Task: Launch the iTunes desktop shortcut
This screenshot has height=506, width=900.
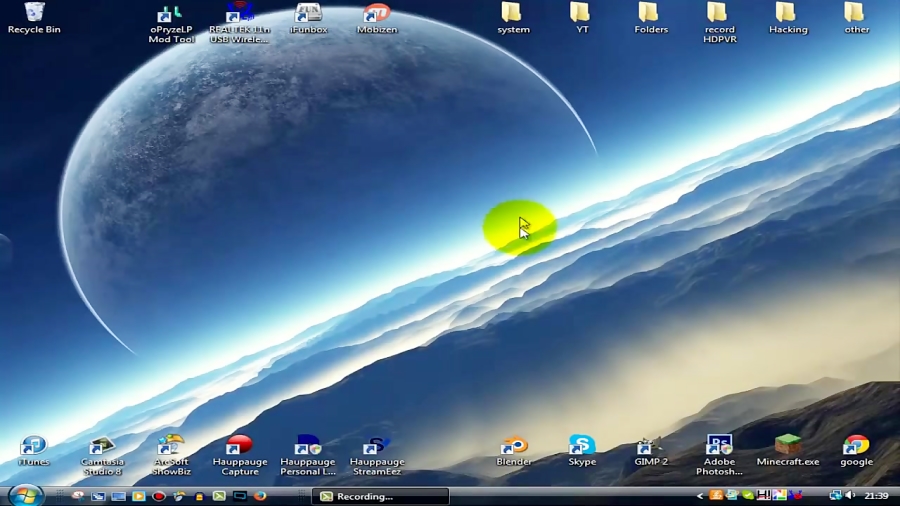Action: (x=33, y=447)
